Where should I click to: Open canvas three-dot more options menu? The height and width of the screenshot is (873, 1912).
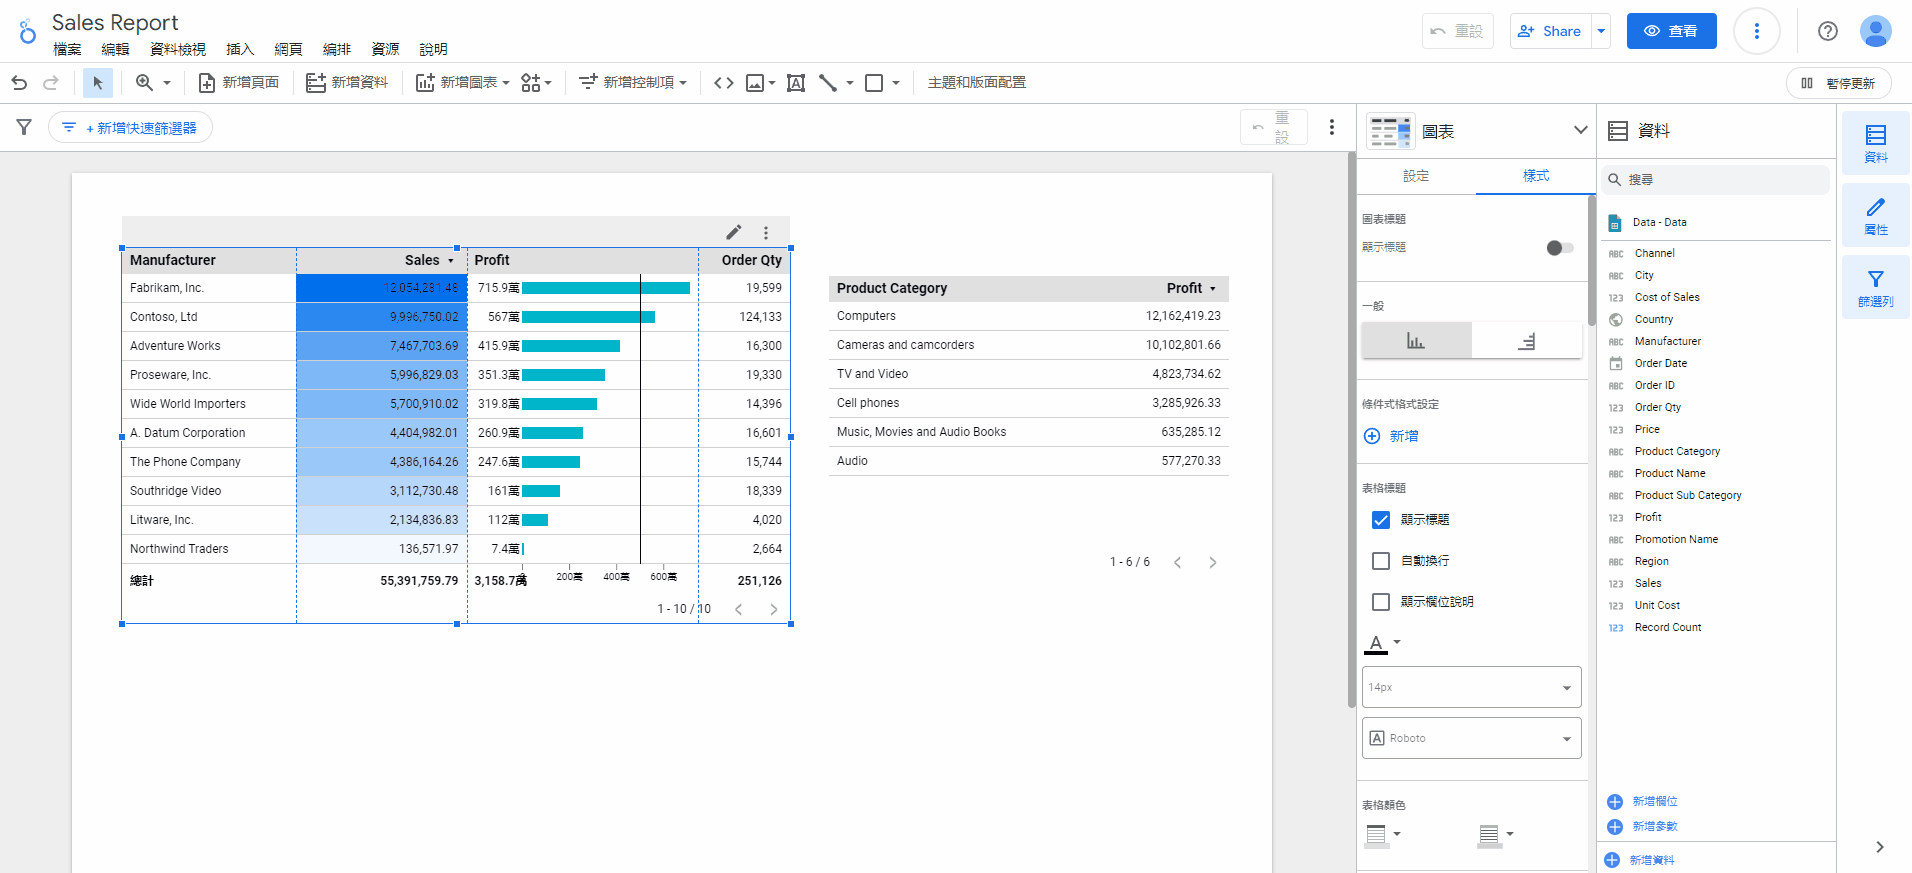tap(1331, 127)
